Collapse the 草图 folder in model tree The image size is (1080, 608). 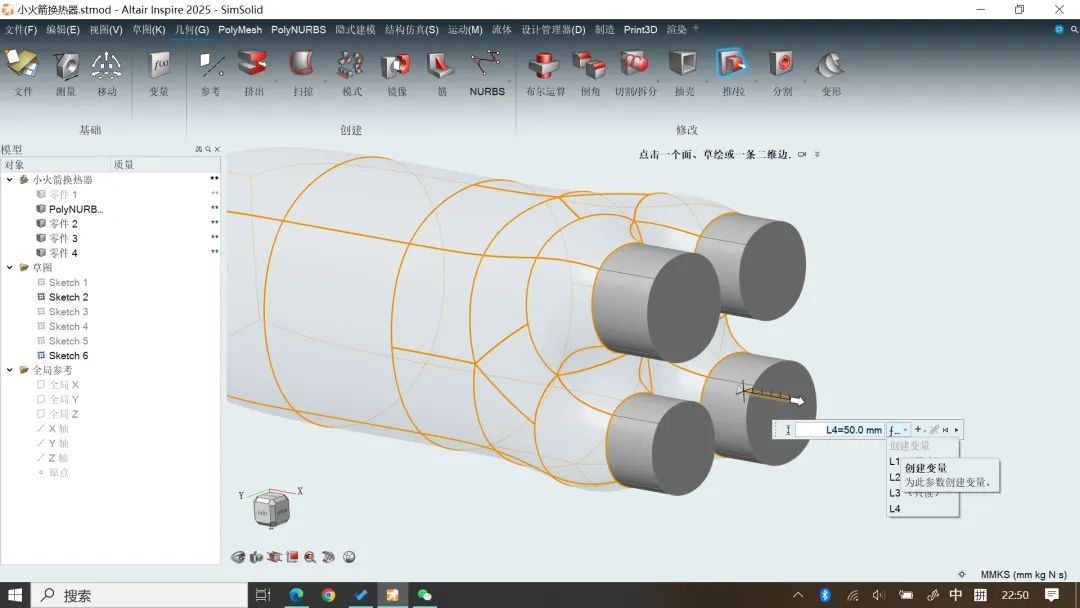click(10, 268)
